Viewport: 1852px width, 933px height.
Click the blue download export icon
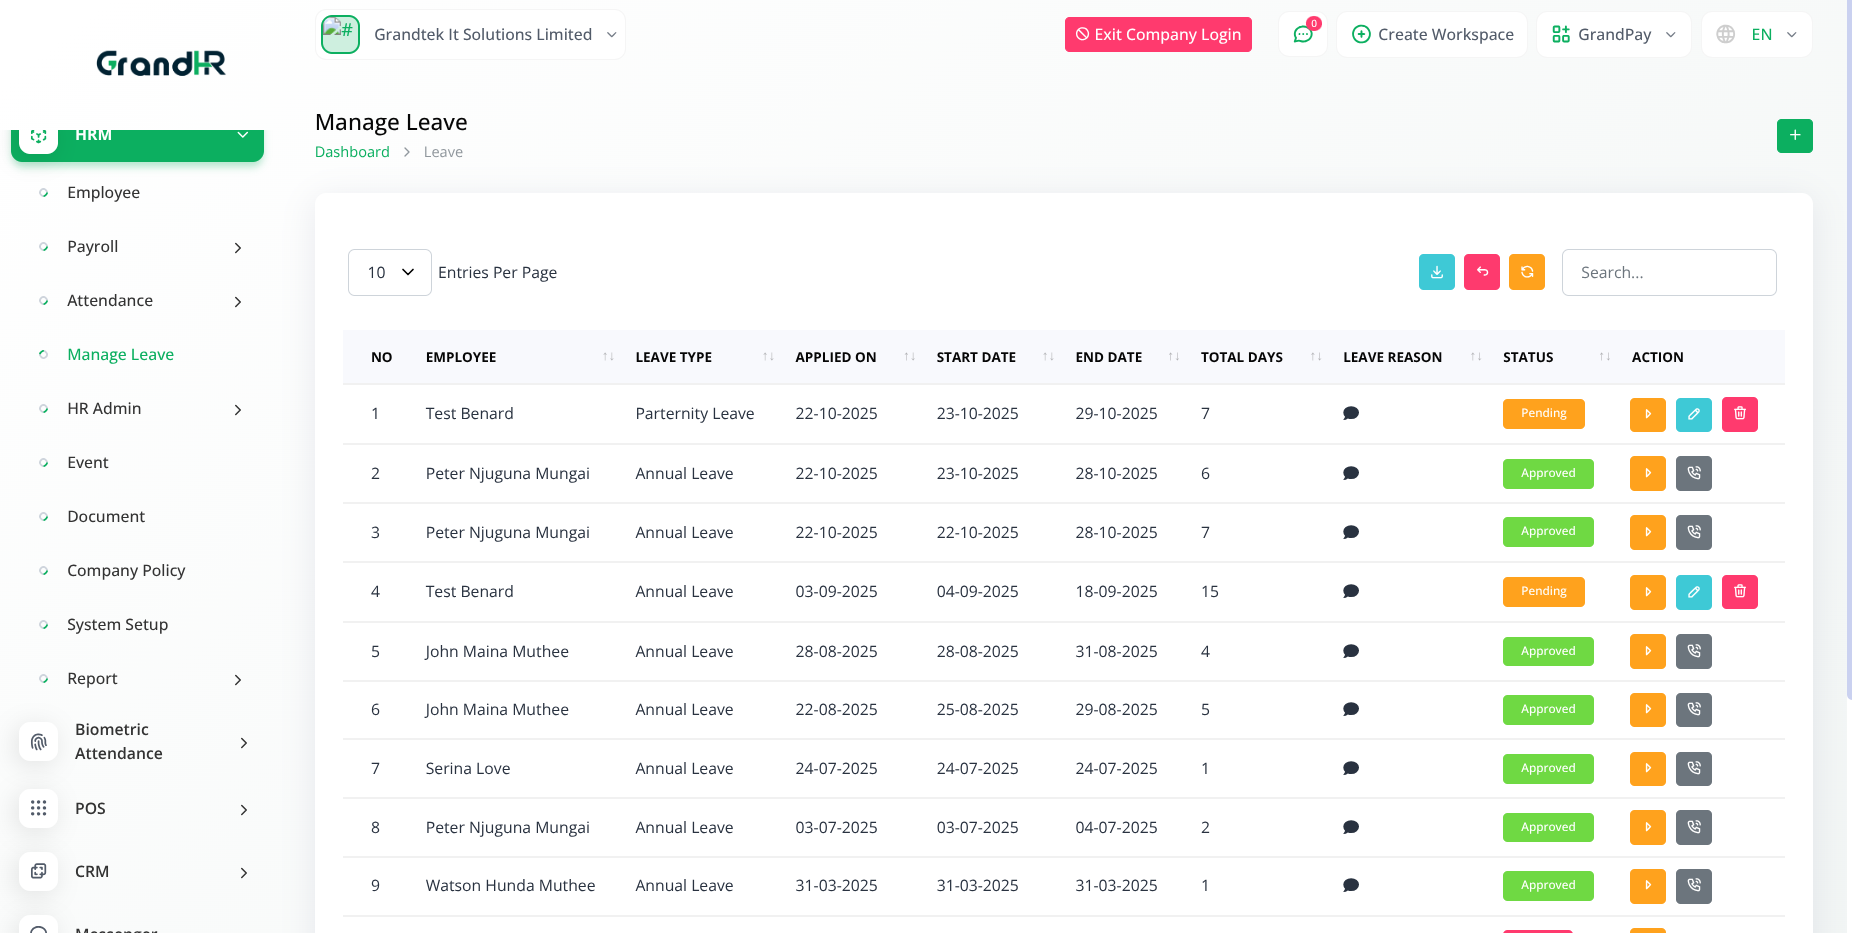click(1436, 272)
